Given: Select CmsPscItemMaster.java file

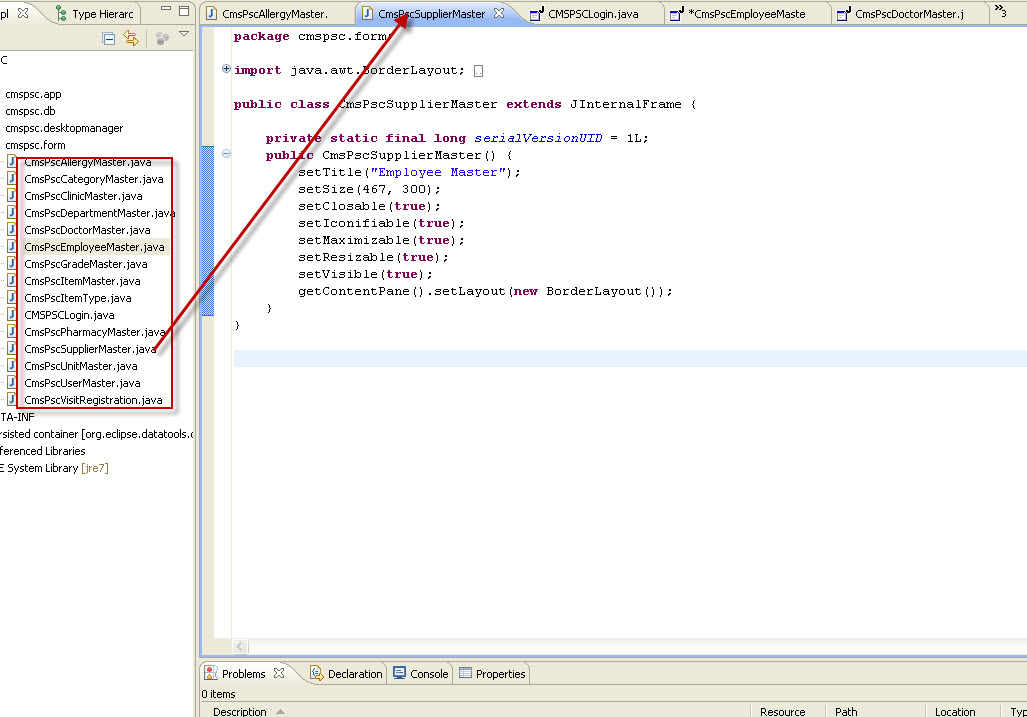Looking at the screenshot, I should 83,282.
